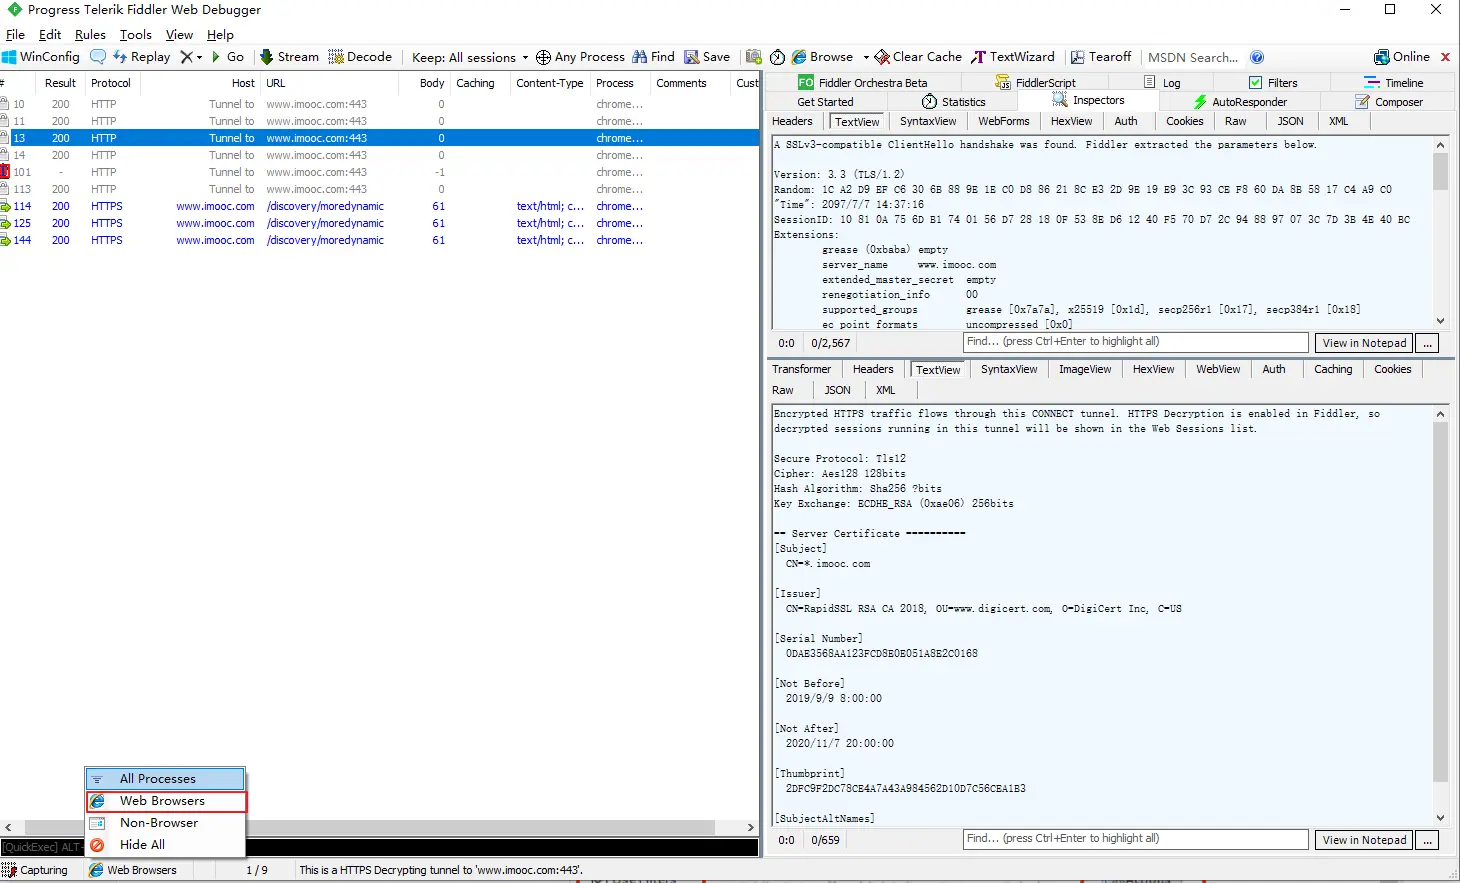Image resolution: width=1460 pixels, height=883 pixels.
Task: Sort sessions by the Protocol column header
Action: point(111,83)
